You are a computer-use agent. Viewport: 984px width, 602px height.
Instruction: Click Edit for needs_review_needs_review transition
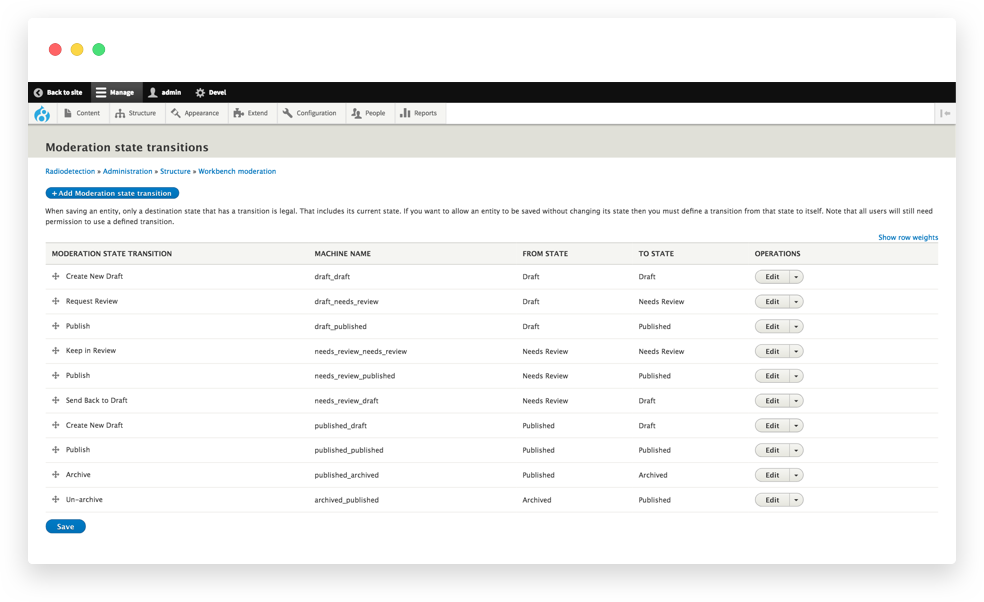772,352
